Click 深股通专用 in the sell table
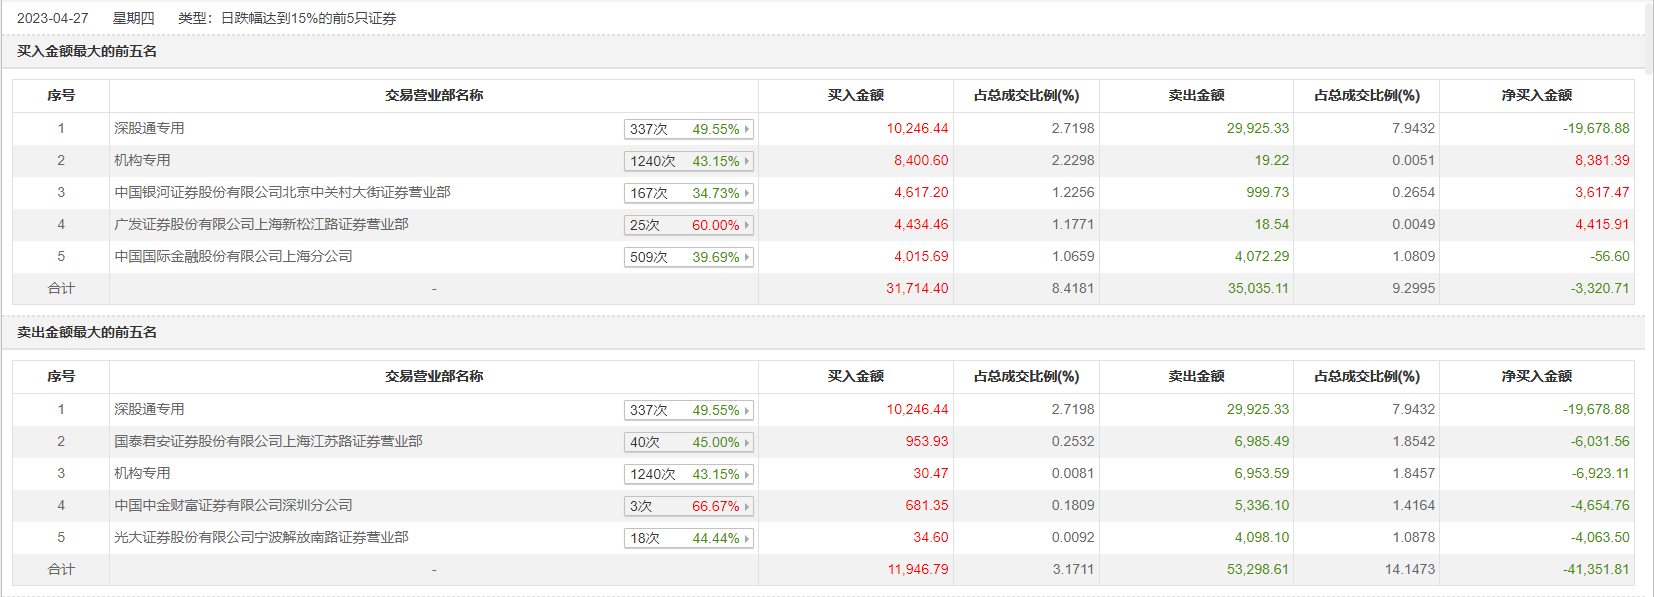 149,409
